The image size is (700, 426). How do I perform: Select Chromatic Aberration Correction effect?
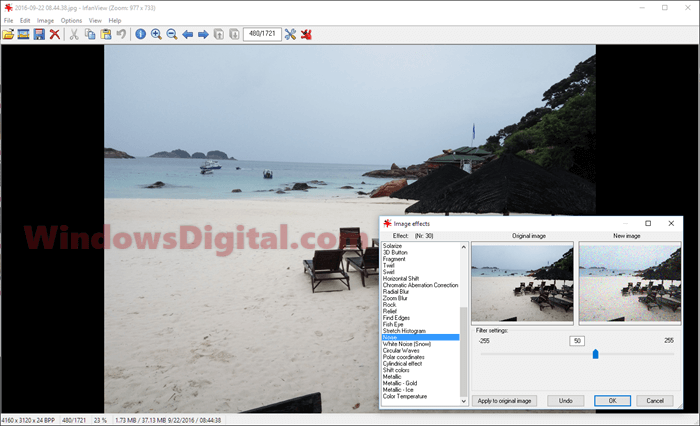[421, 285]
